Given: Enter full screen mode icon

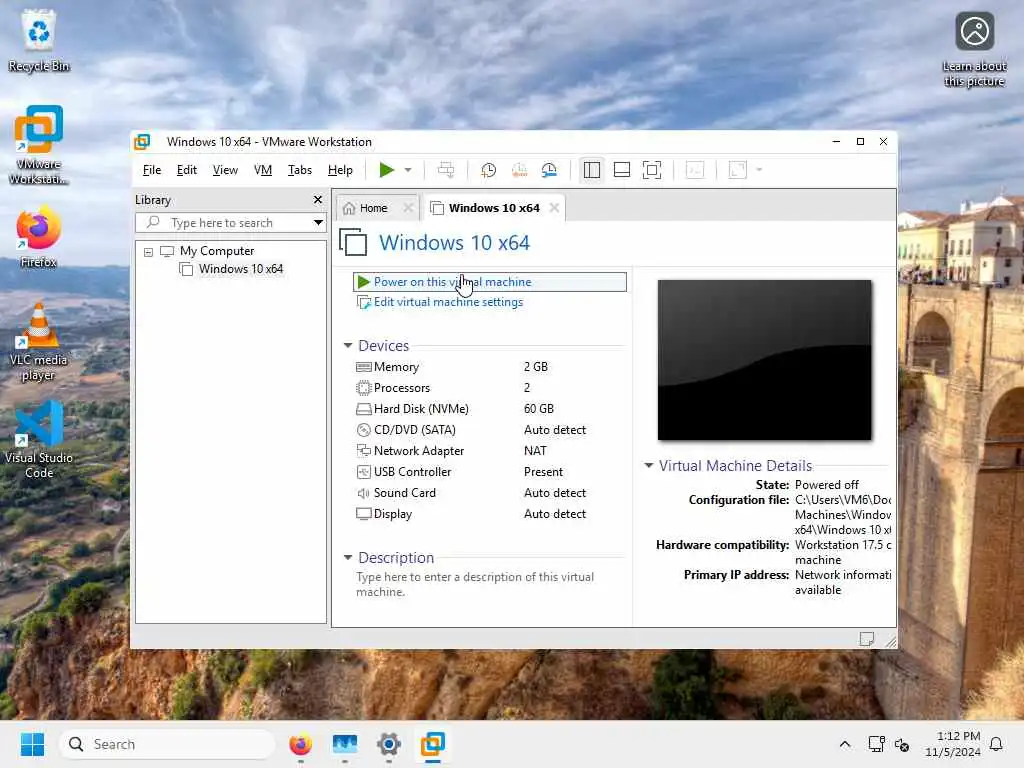Looking at the screenshot, I should tap(652, 170).
